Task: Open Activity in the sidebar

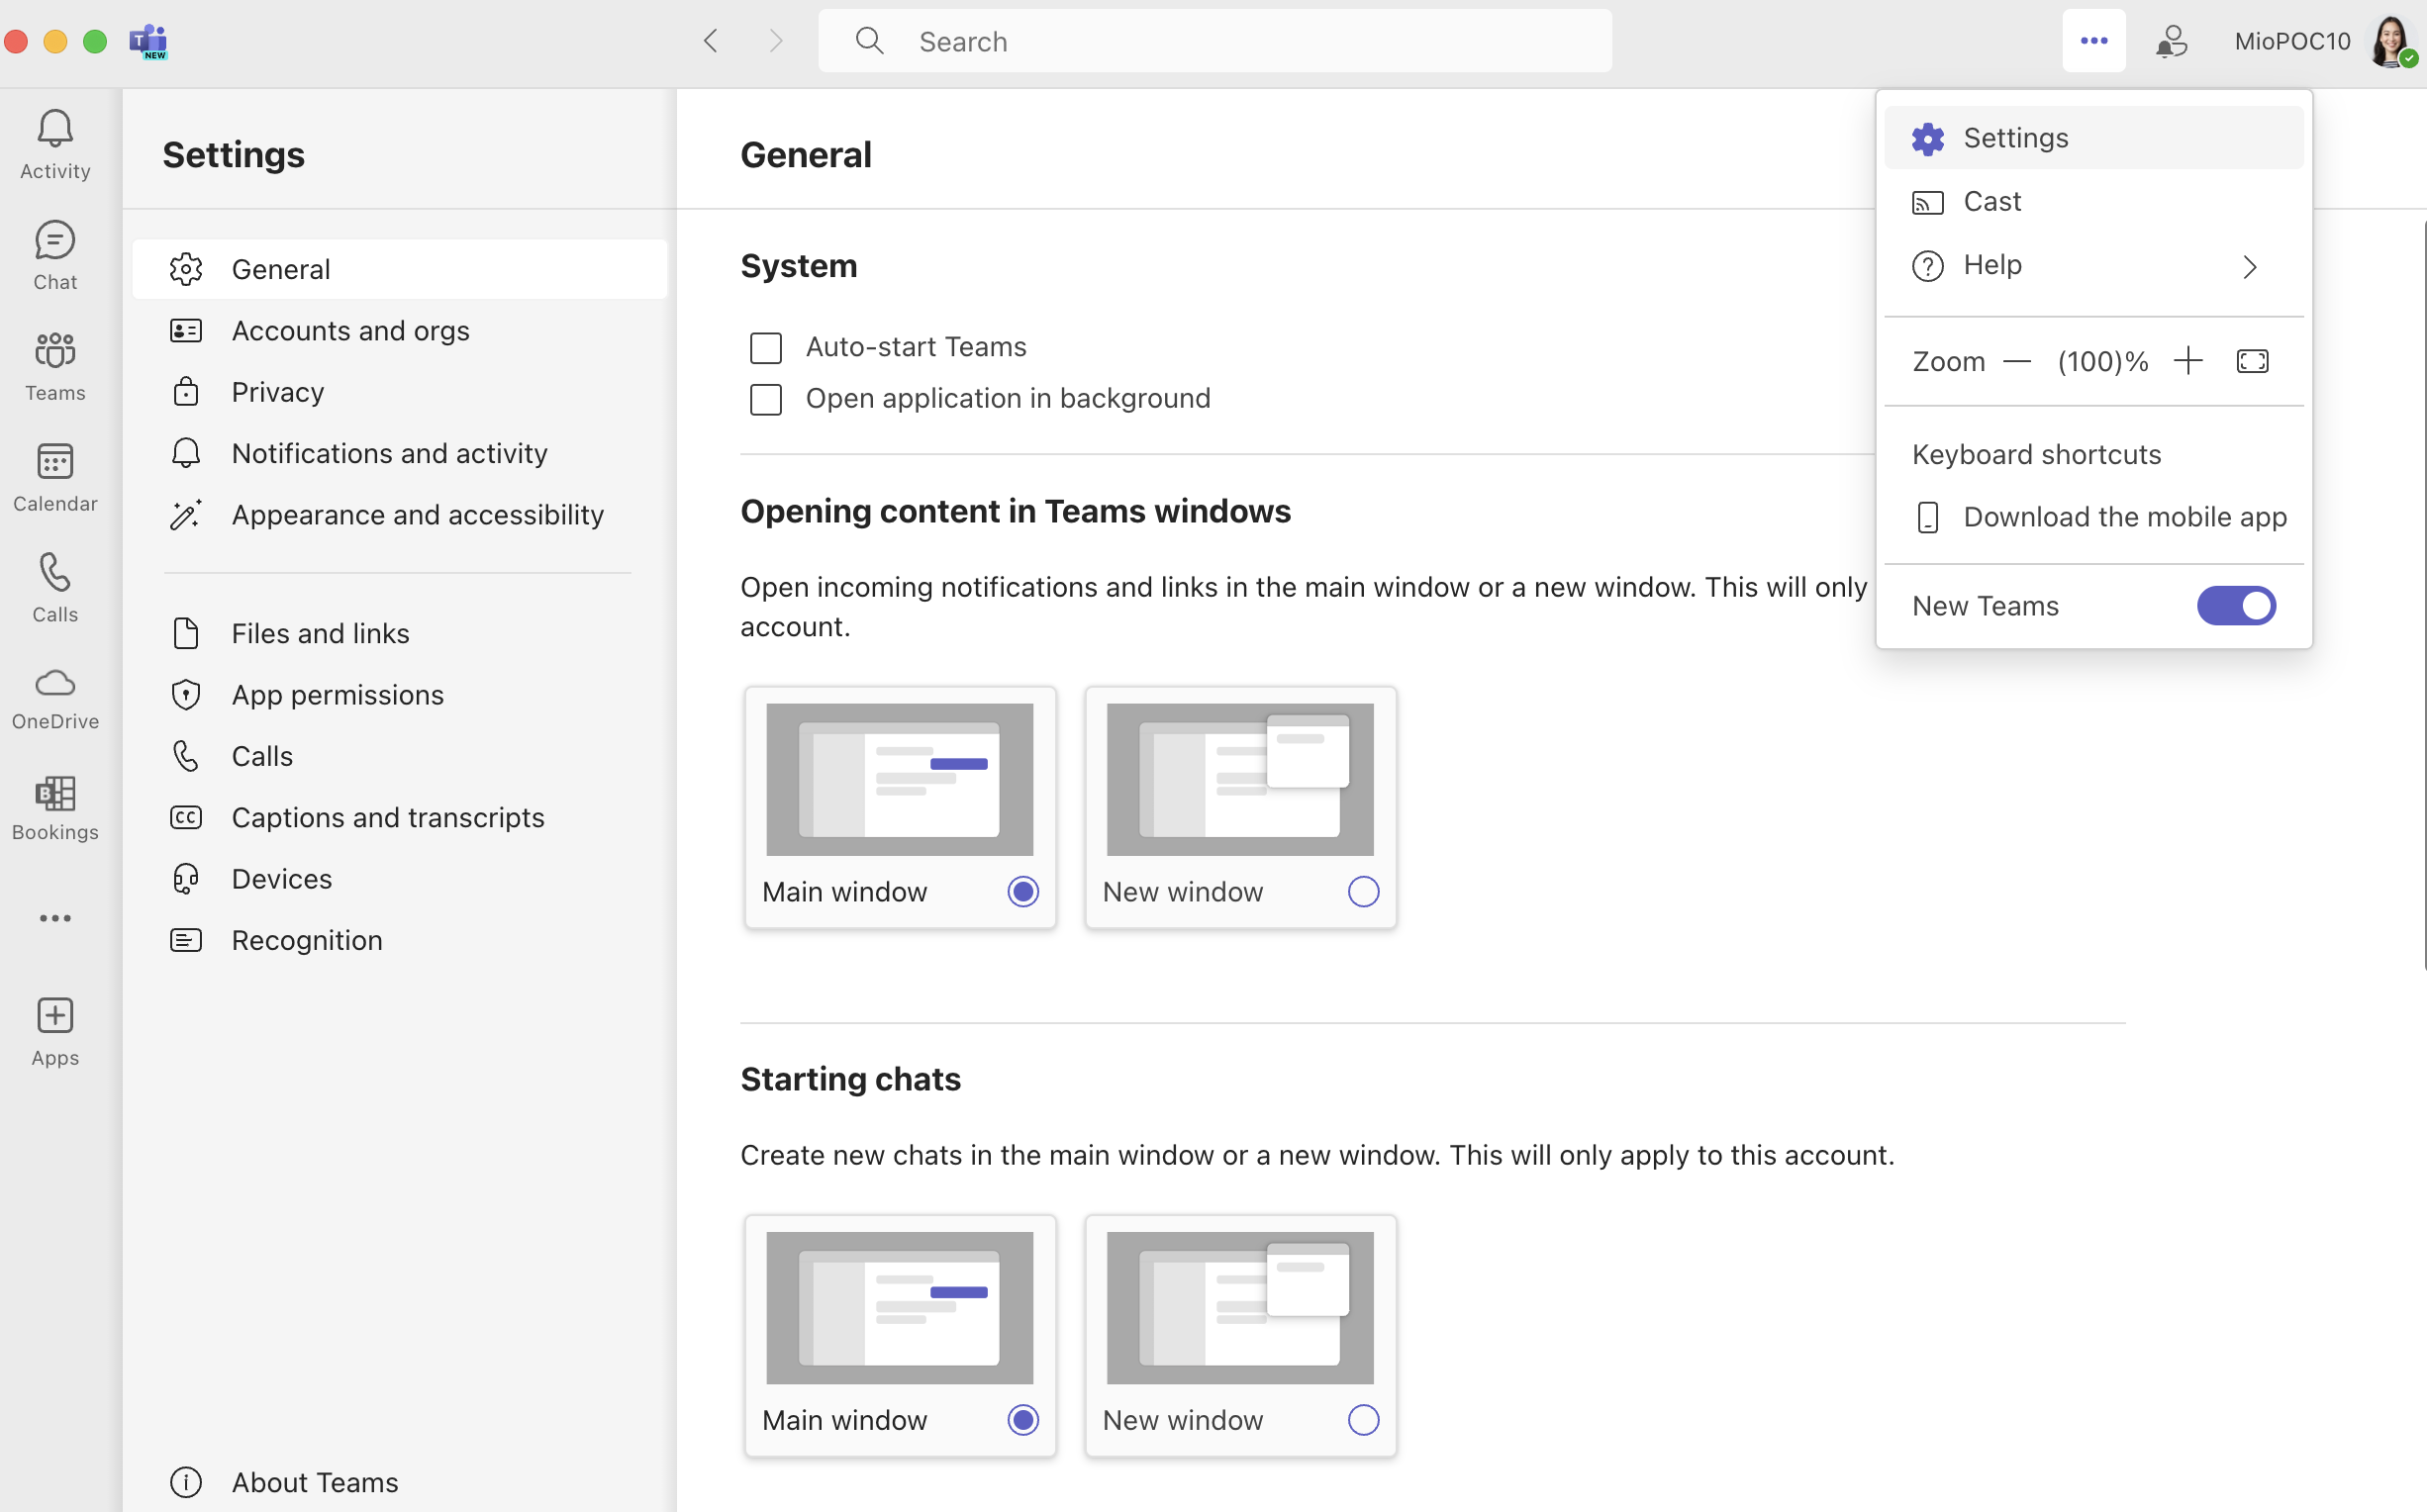Action: (54, 143)
